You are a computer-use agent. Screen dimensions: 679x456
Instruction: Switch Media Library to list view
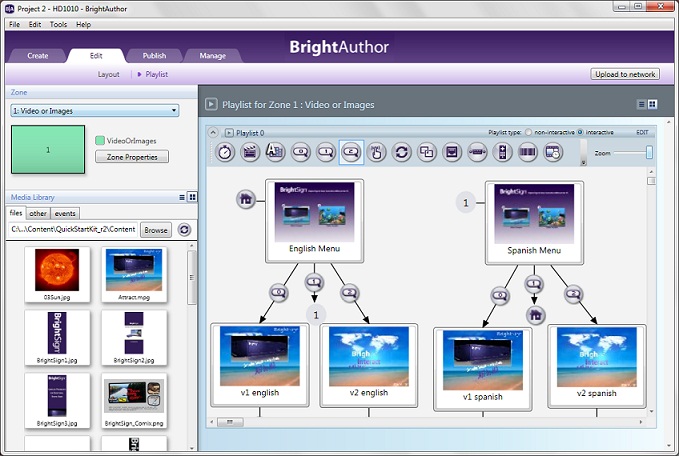pos(182,197)
